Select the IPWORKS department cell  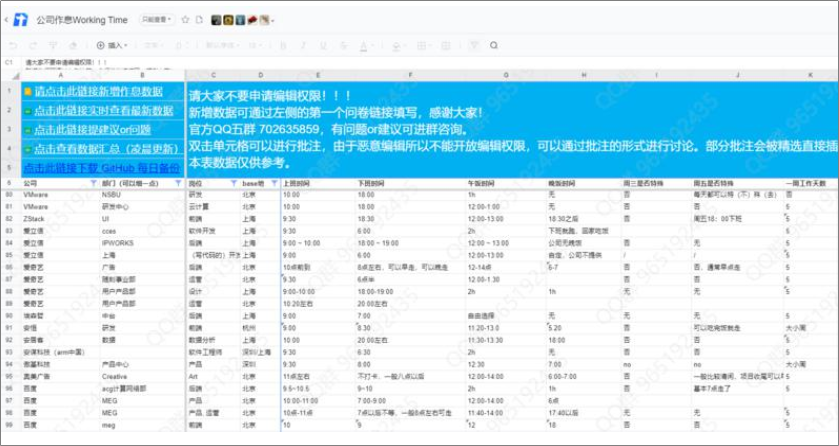142,243
